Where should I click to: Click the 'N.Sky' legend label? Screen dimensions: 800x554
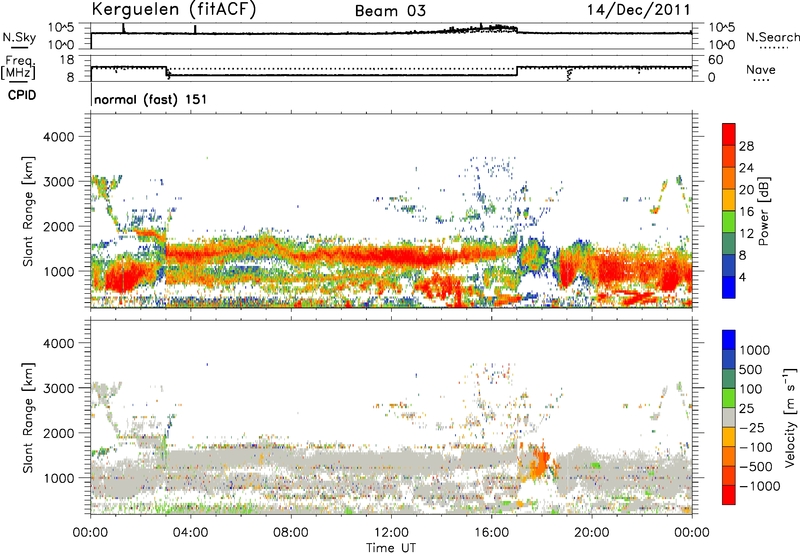(19, 37)
